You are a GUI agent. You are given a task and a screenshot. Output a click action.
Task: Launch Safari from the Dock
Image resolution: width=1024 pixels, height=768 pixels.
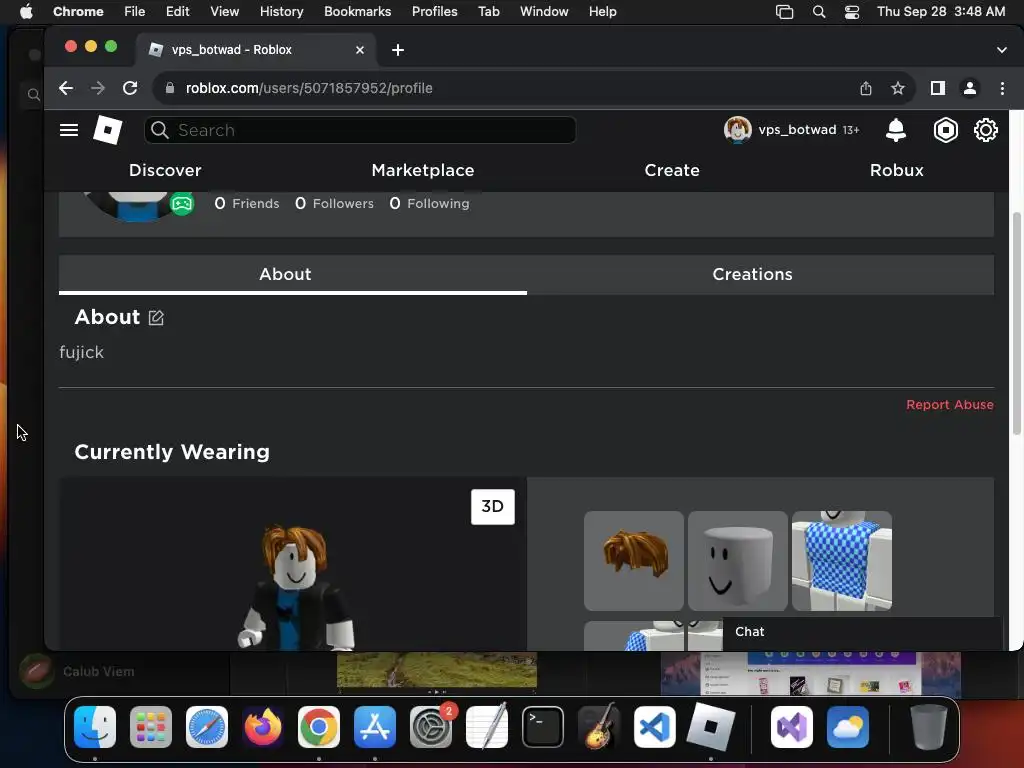click(207, 726)
